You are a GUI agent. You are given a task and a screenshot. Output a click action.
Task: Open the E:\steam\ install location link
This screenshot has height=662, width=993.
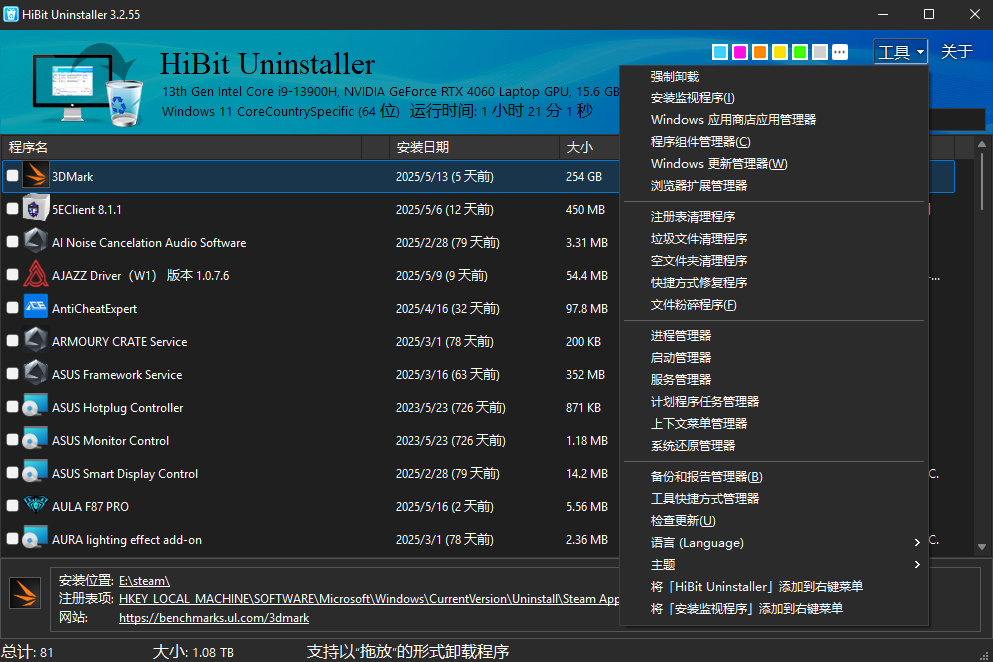tap(144, 581)
